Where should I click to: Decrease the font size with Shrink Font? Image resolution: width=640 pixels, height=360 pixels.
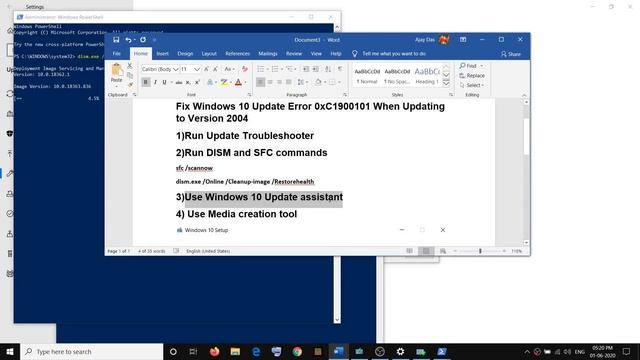tap(216, 69)
